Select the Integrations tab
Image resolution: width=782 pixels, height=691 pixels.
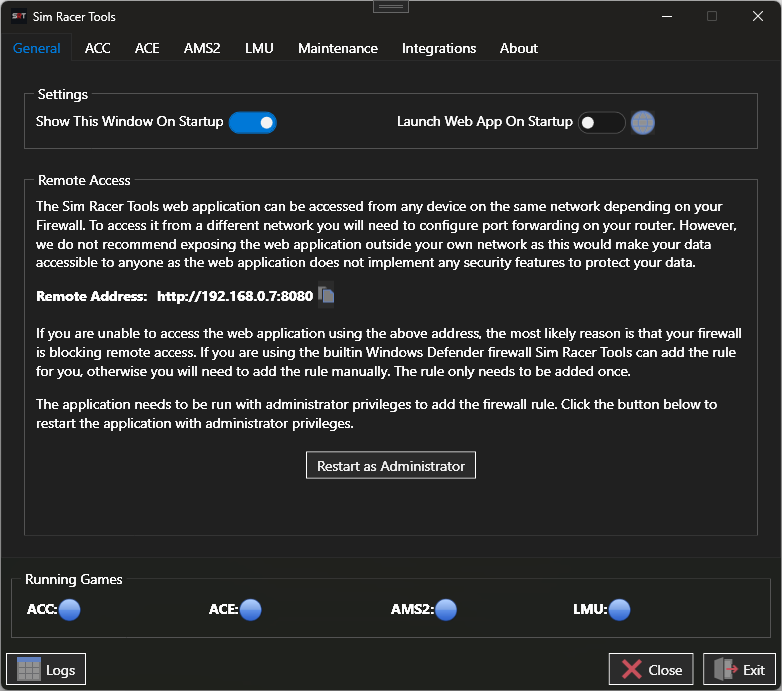click(x=439, y=48)
